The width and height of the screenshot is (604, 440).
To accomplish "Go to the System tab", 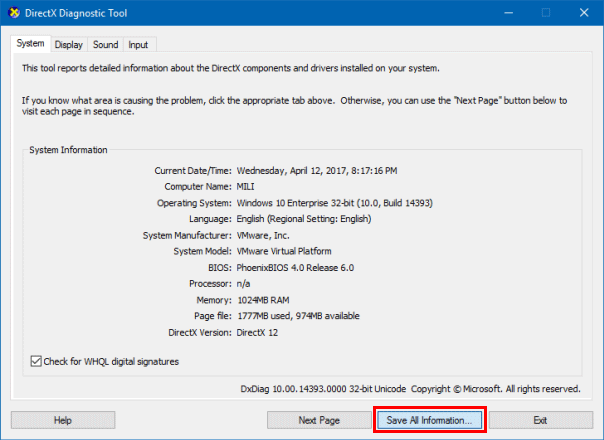I will click(30, 44).
